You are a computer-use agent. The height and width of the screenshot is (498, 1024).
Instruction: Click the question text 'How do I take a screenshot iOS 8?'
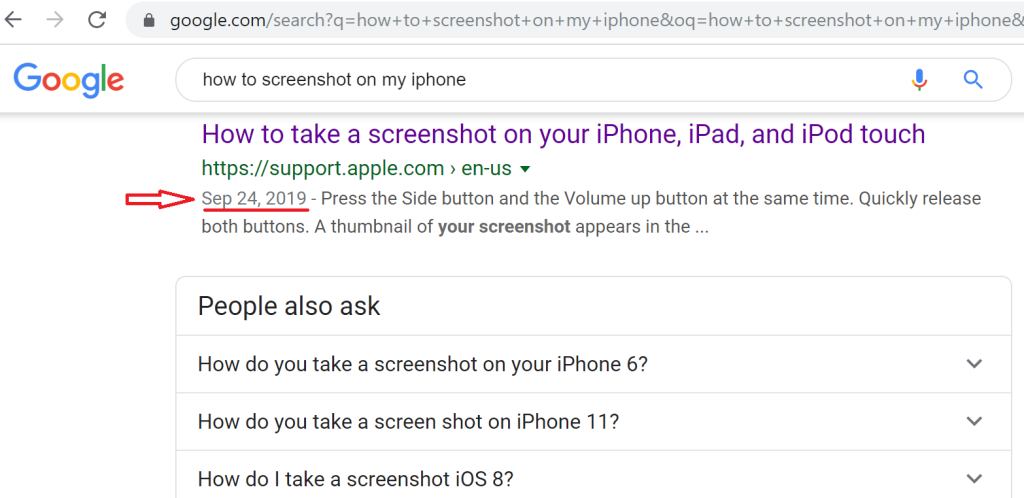click(x=355, y=479)
